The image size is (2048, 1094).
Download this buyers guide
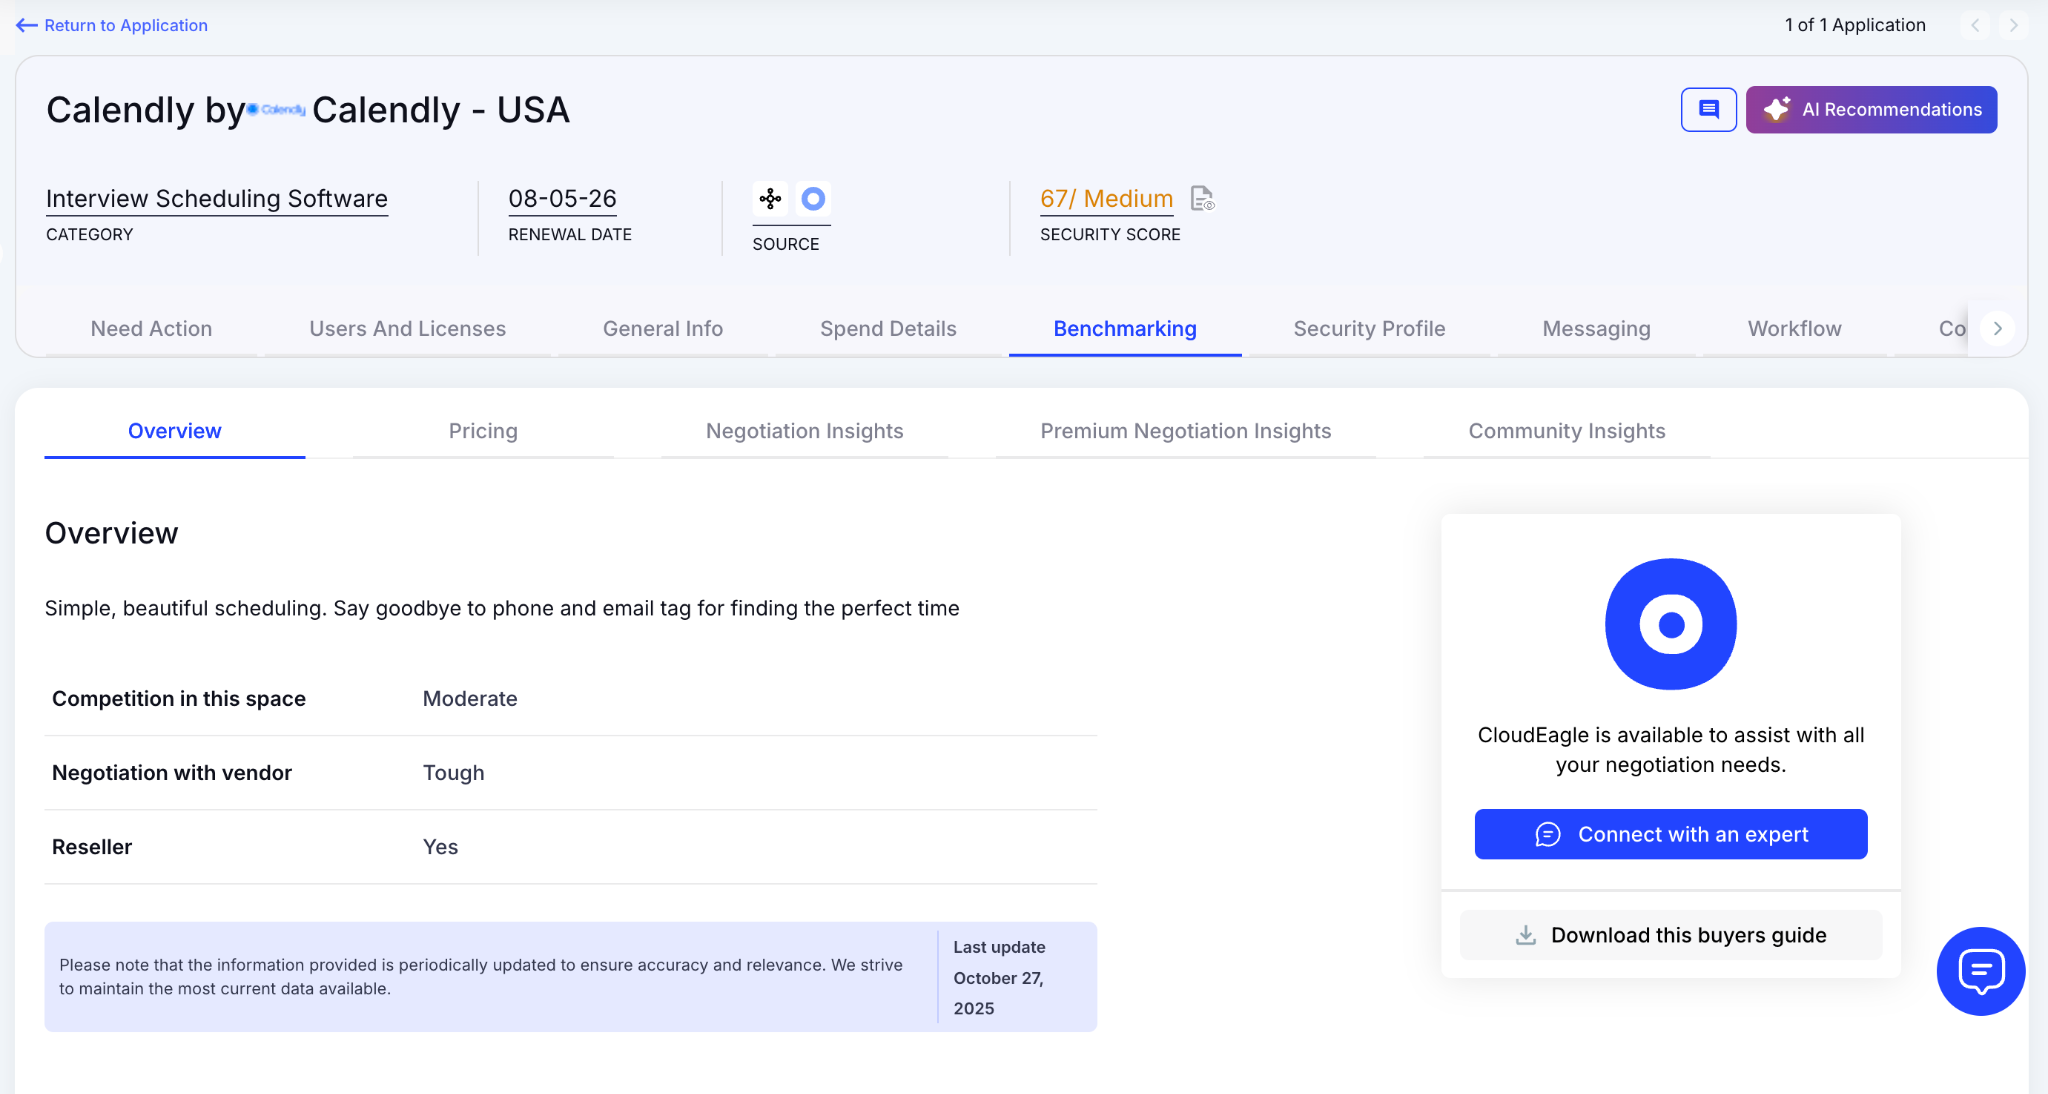pyautogui.click(x=1670, y=935)
